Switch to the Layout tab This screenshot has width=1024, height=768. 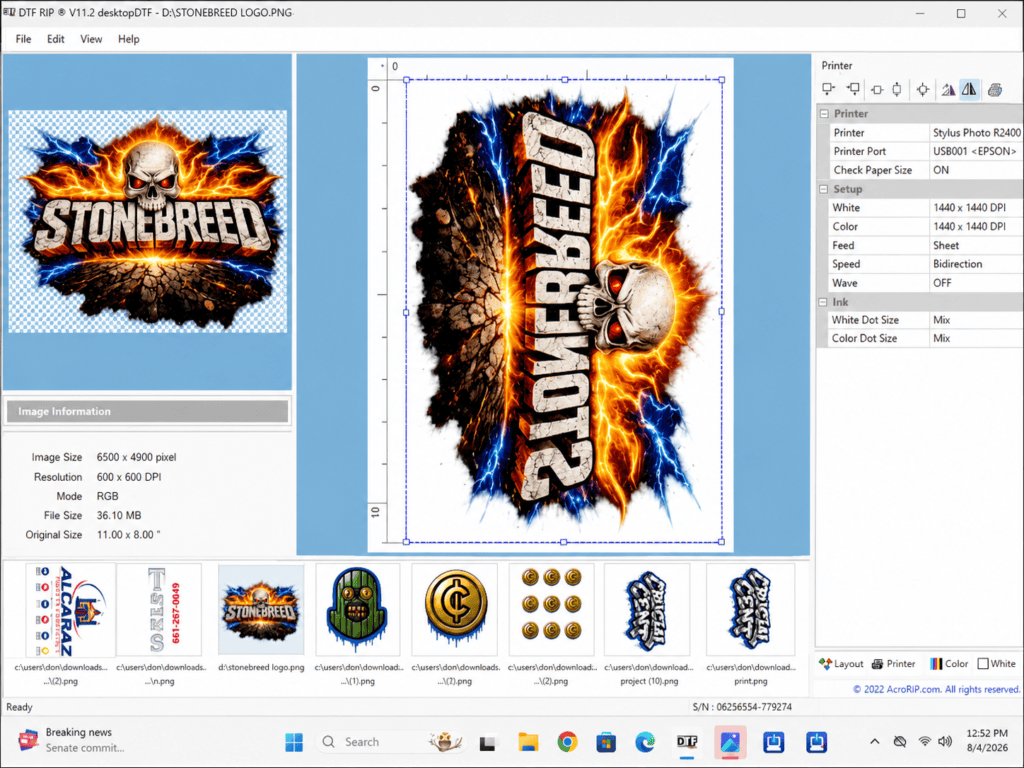click(841, 664)
